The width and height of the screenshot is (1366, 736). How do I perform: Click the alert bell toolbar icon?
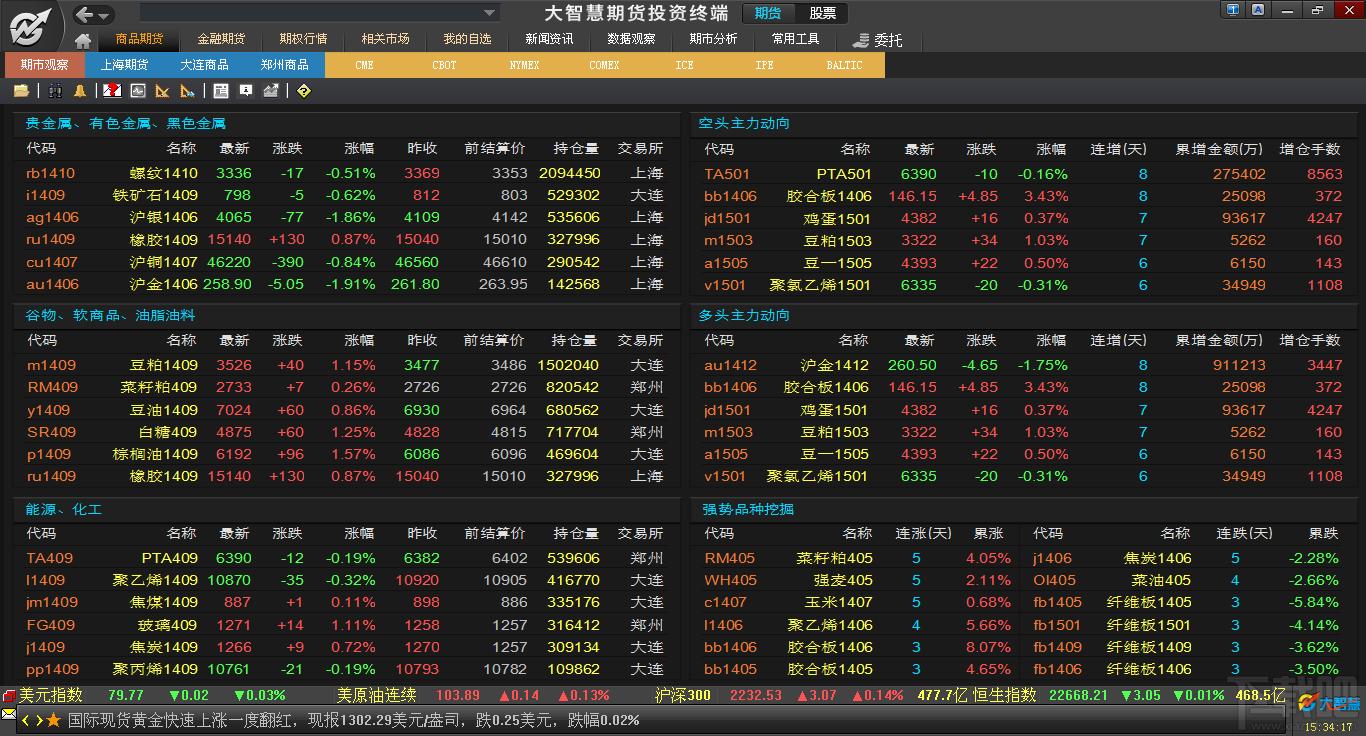(x=79, y=91)
